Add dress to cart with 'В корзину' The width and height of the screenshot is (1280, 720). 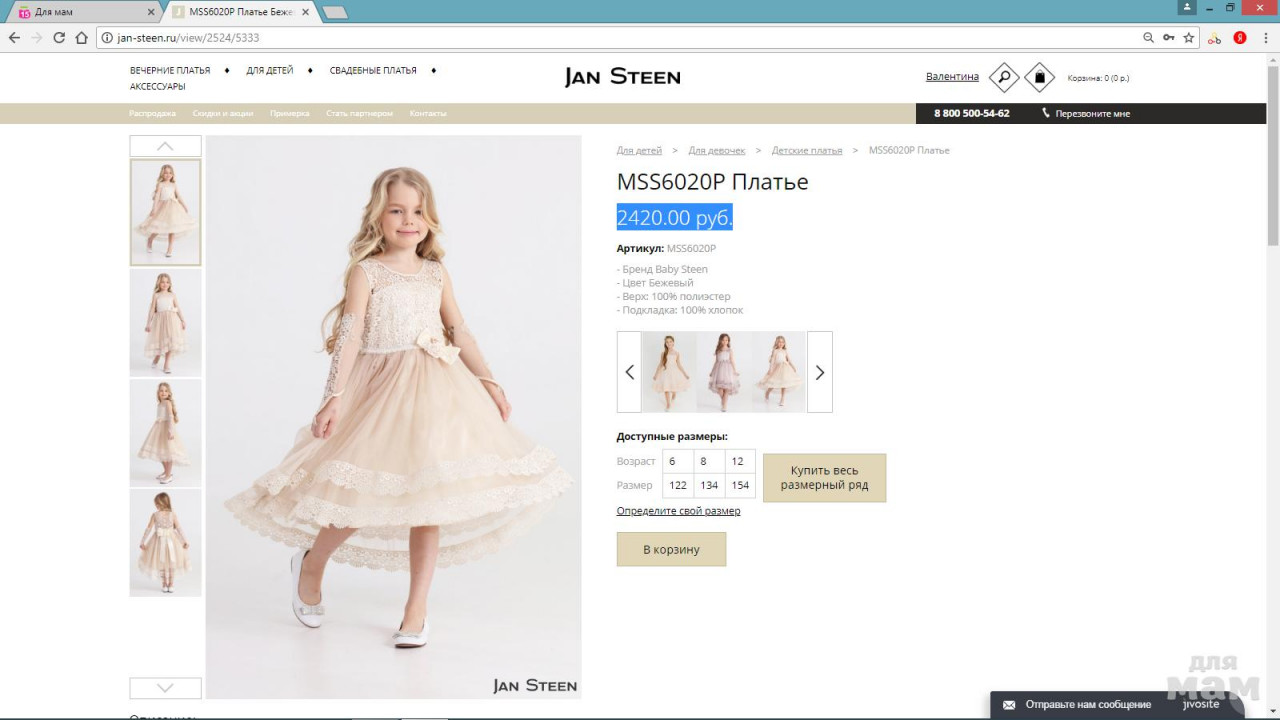[x=671, y=549]
